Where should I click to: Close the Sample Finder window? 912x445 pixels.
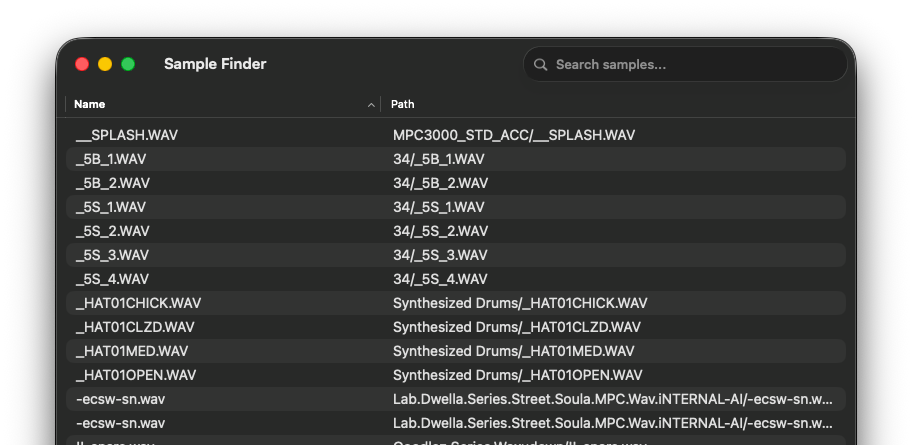click(82, 64)
